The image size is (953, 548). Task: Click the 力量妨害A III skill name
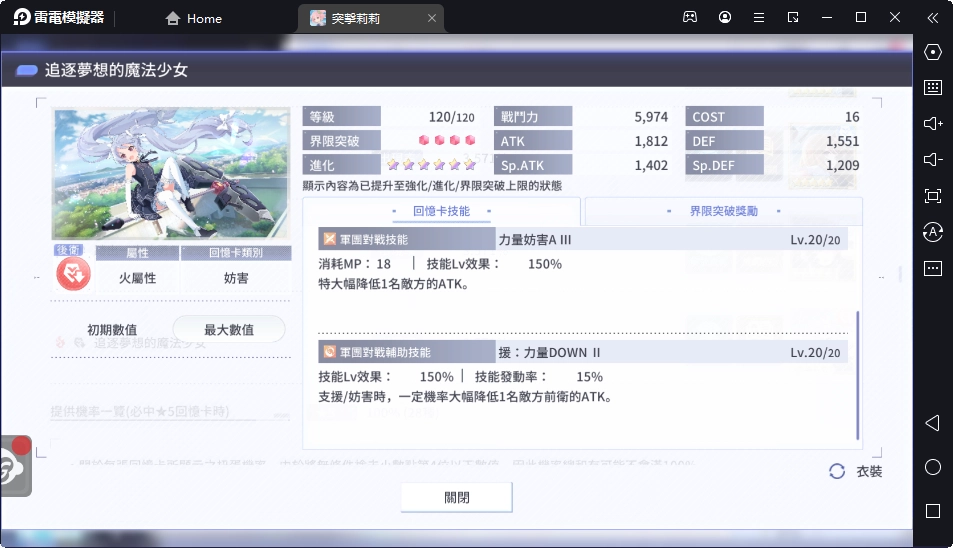coord(535,240)
